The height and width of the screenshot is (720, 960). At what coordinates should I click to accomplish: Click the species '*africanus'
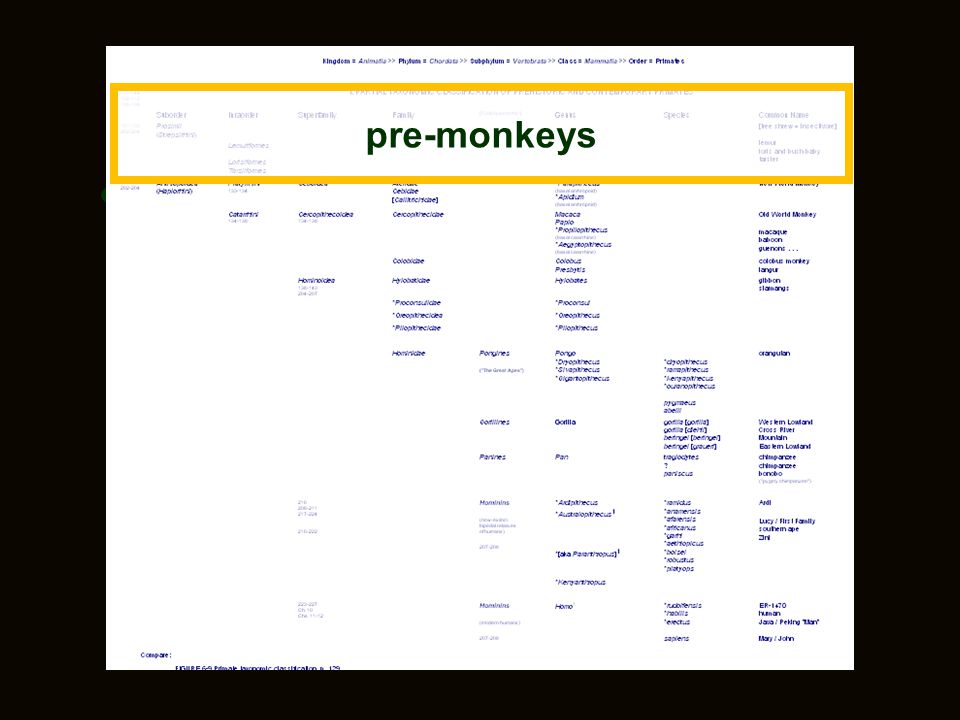[x=680, y=527]
